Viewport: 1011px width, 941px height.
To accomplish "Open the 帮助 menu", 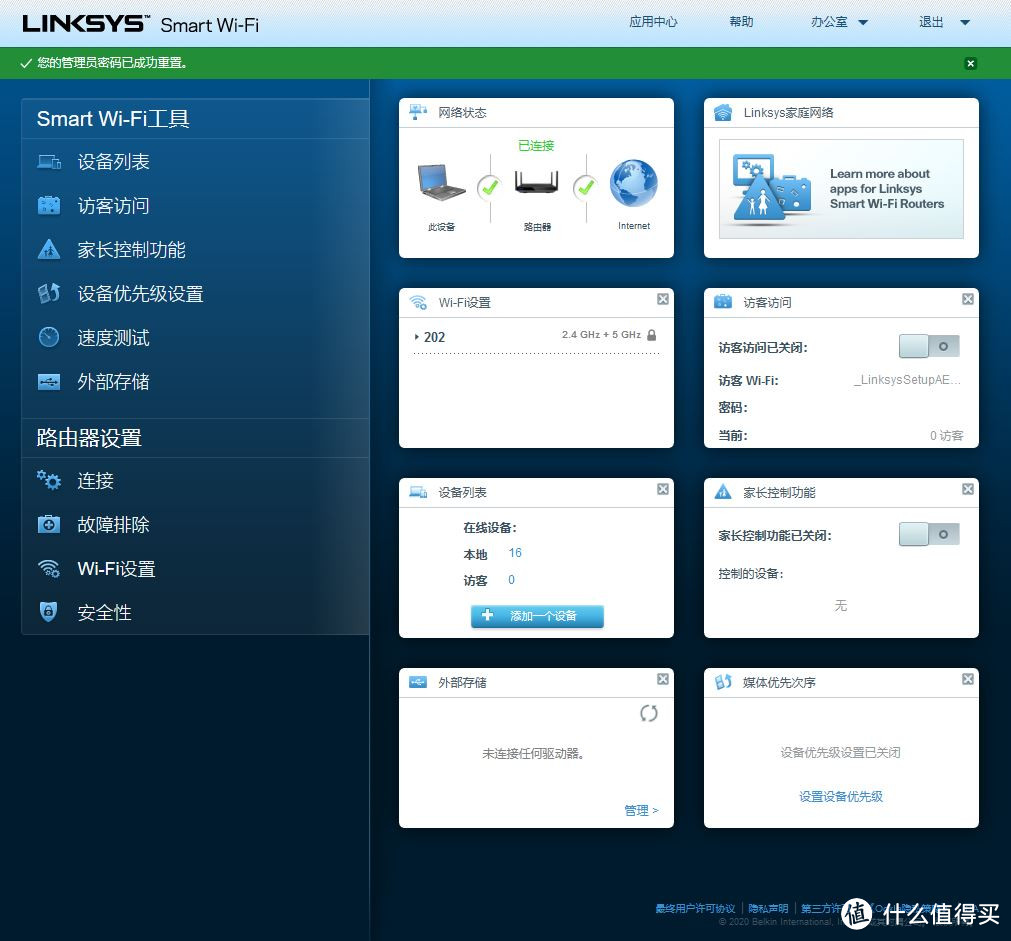I will pos(741,22).
